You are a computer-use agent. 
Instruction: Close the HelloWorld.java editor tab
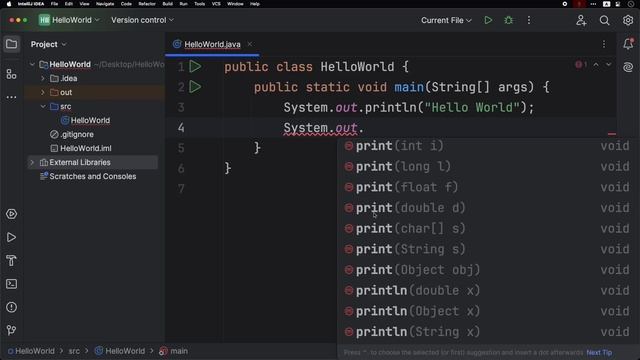250,44
